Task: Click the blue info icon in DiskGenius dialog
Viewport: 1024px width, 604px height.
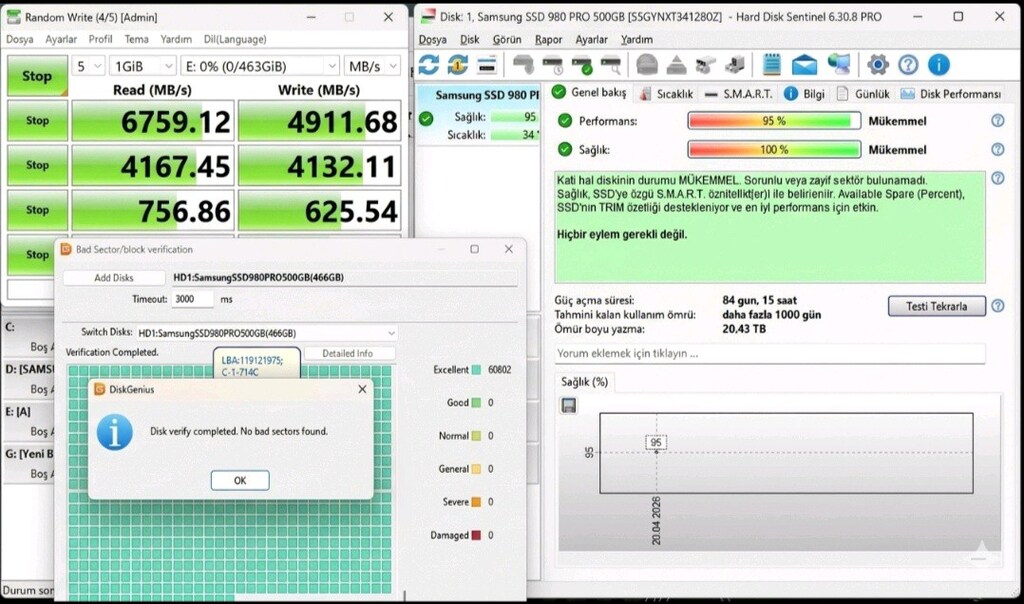Action: (115, 432)
